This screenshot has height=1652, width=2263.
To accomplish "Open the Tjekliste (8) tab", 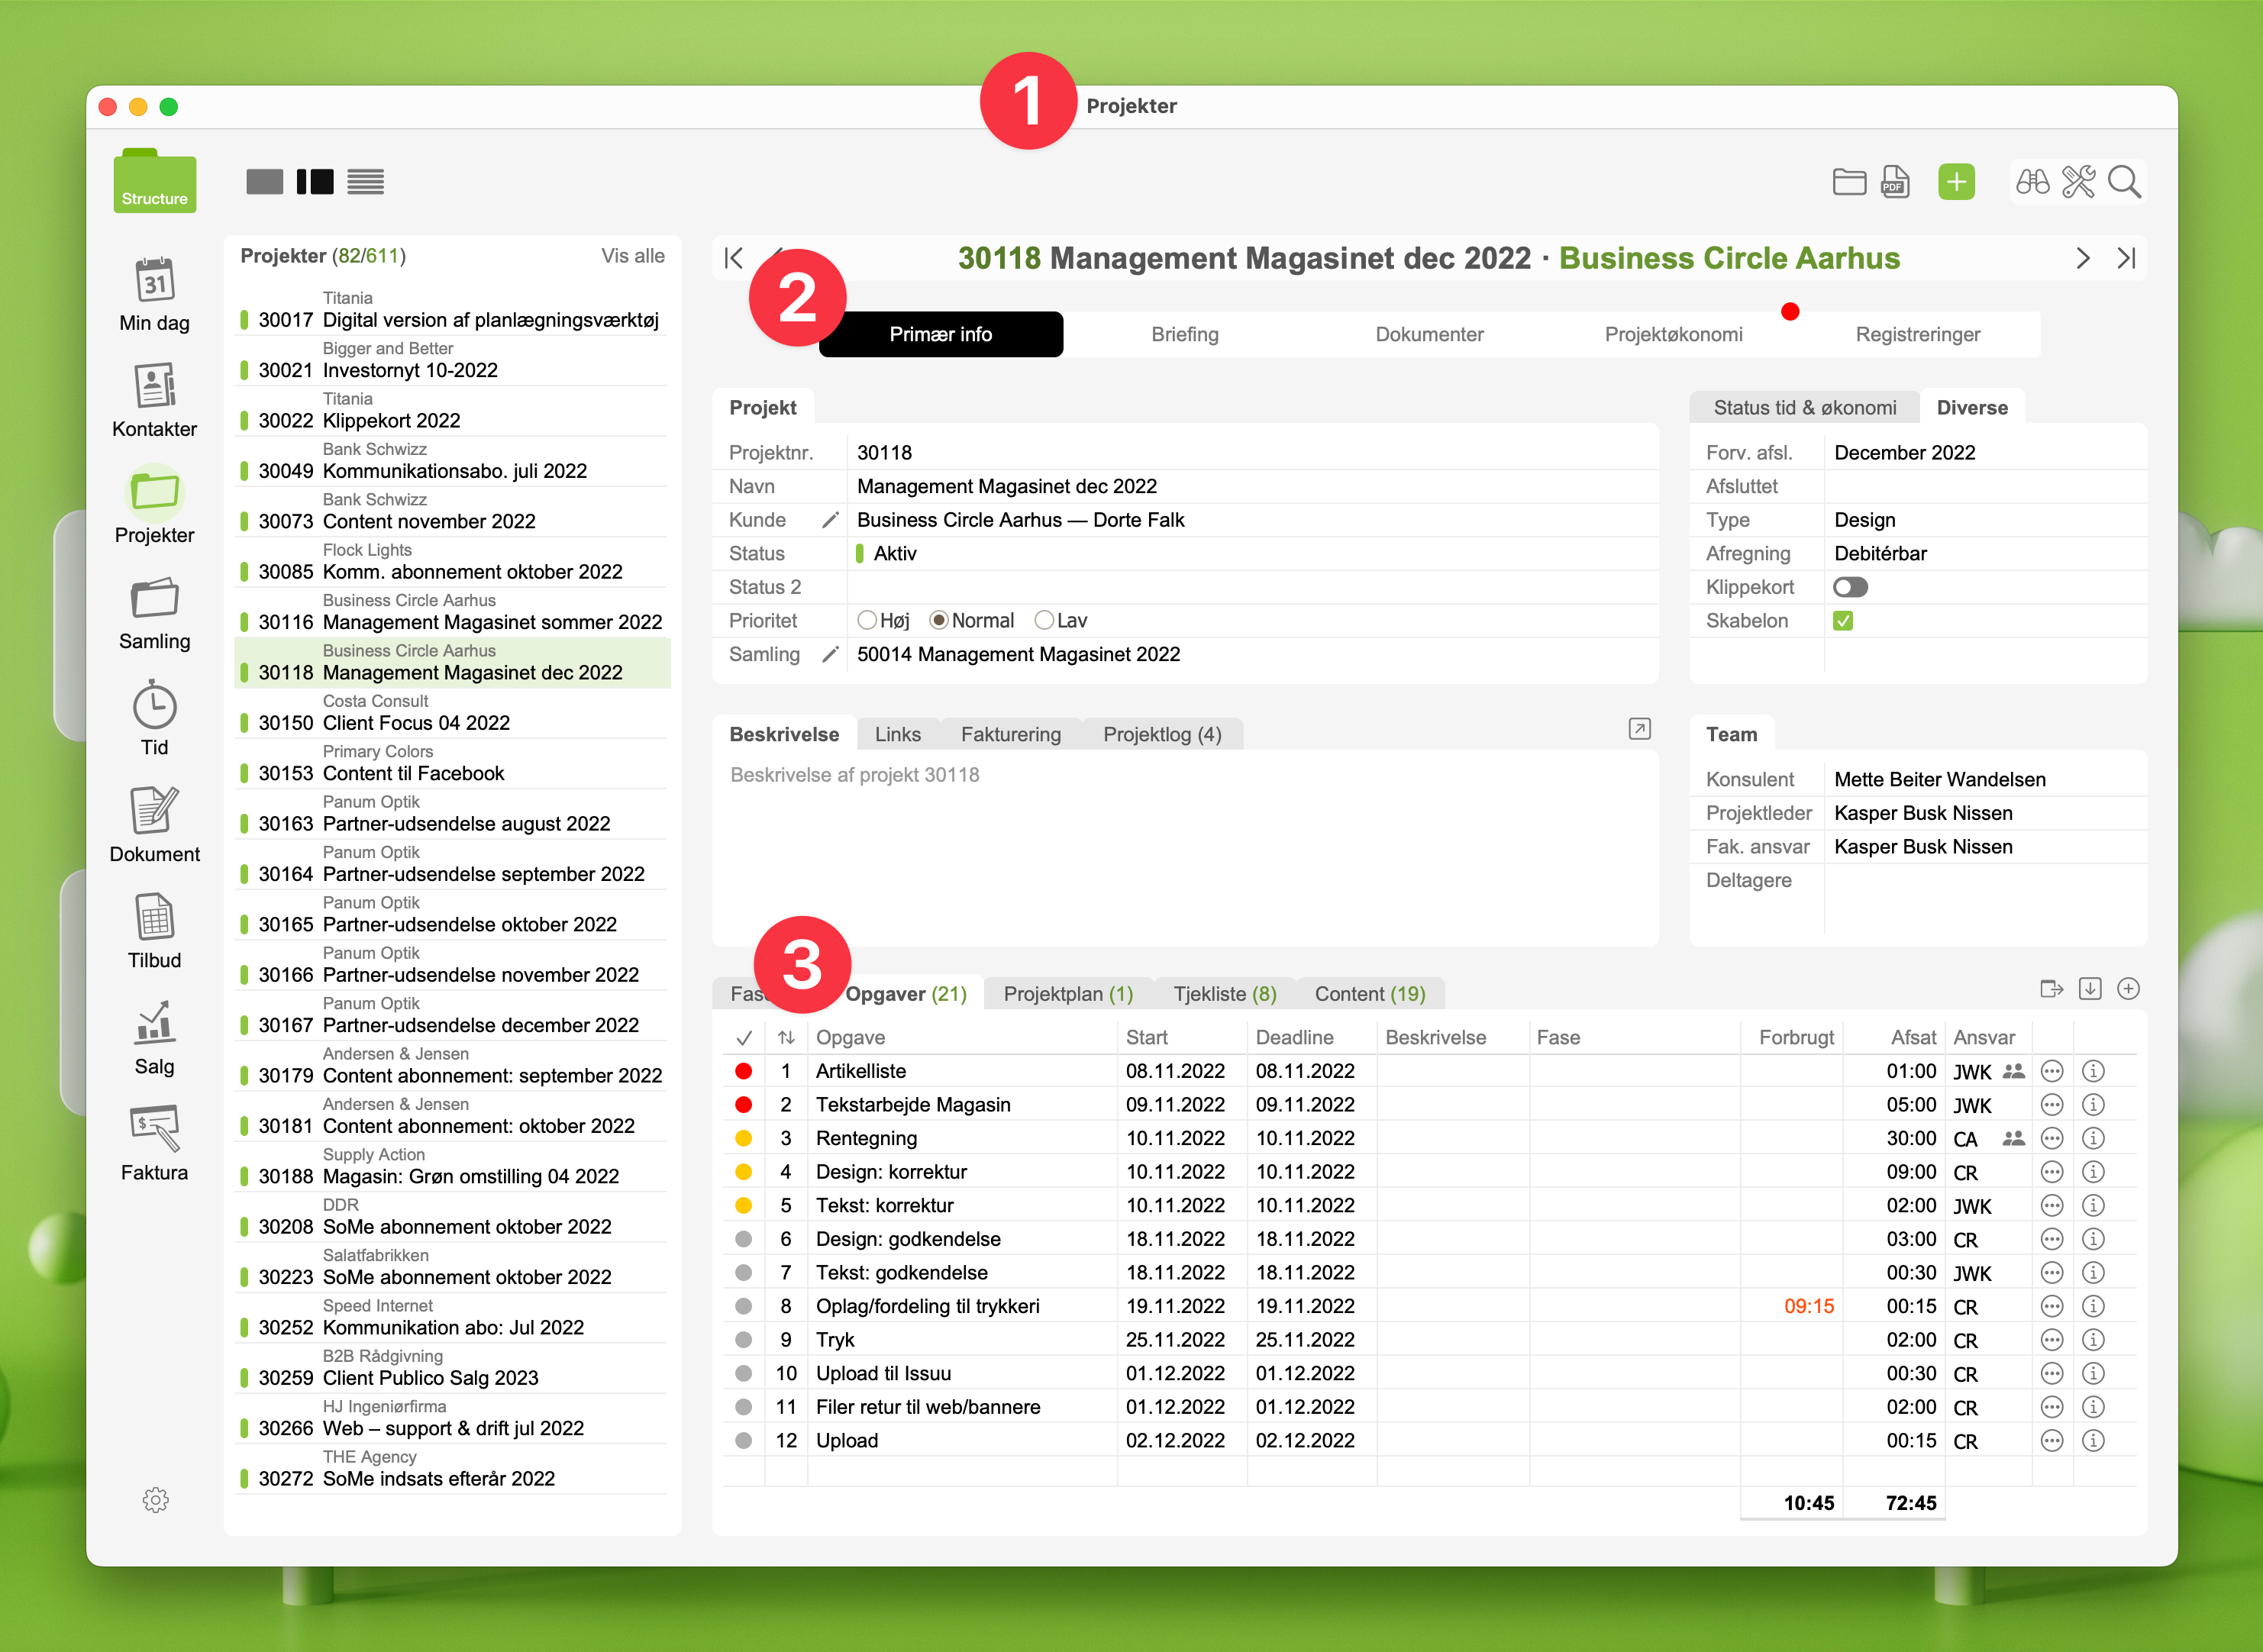I will [1224, 994].
